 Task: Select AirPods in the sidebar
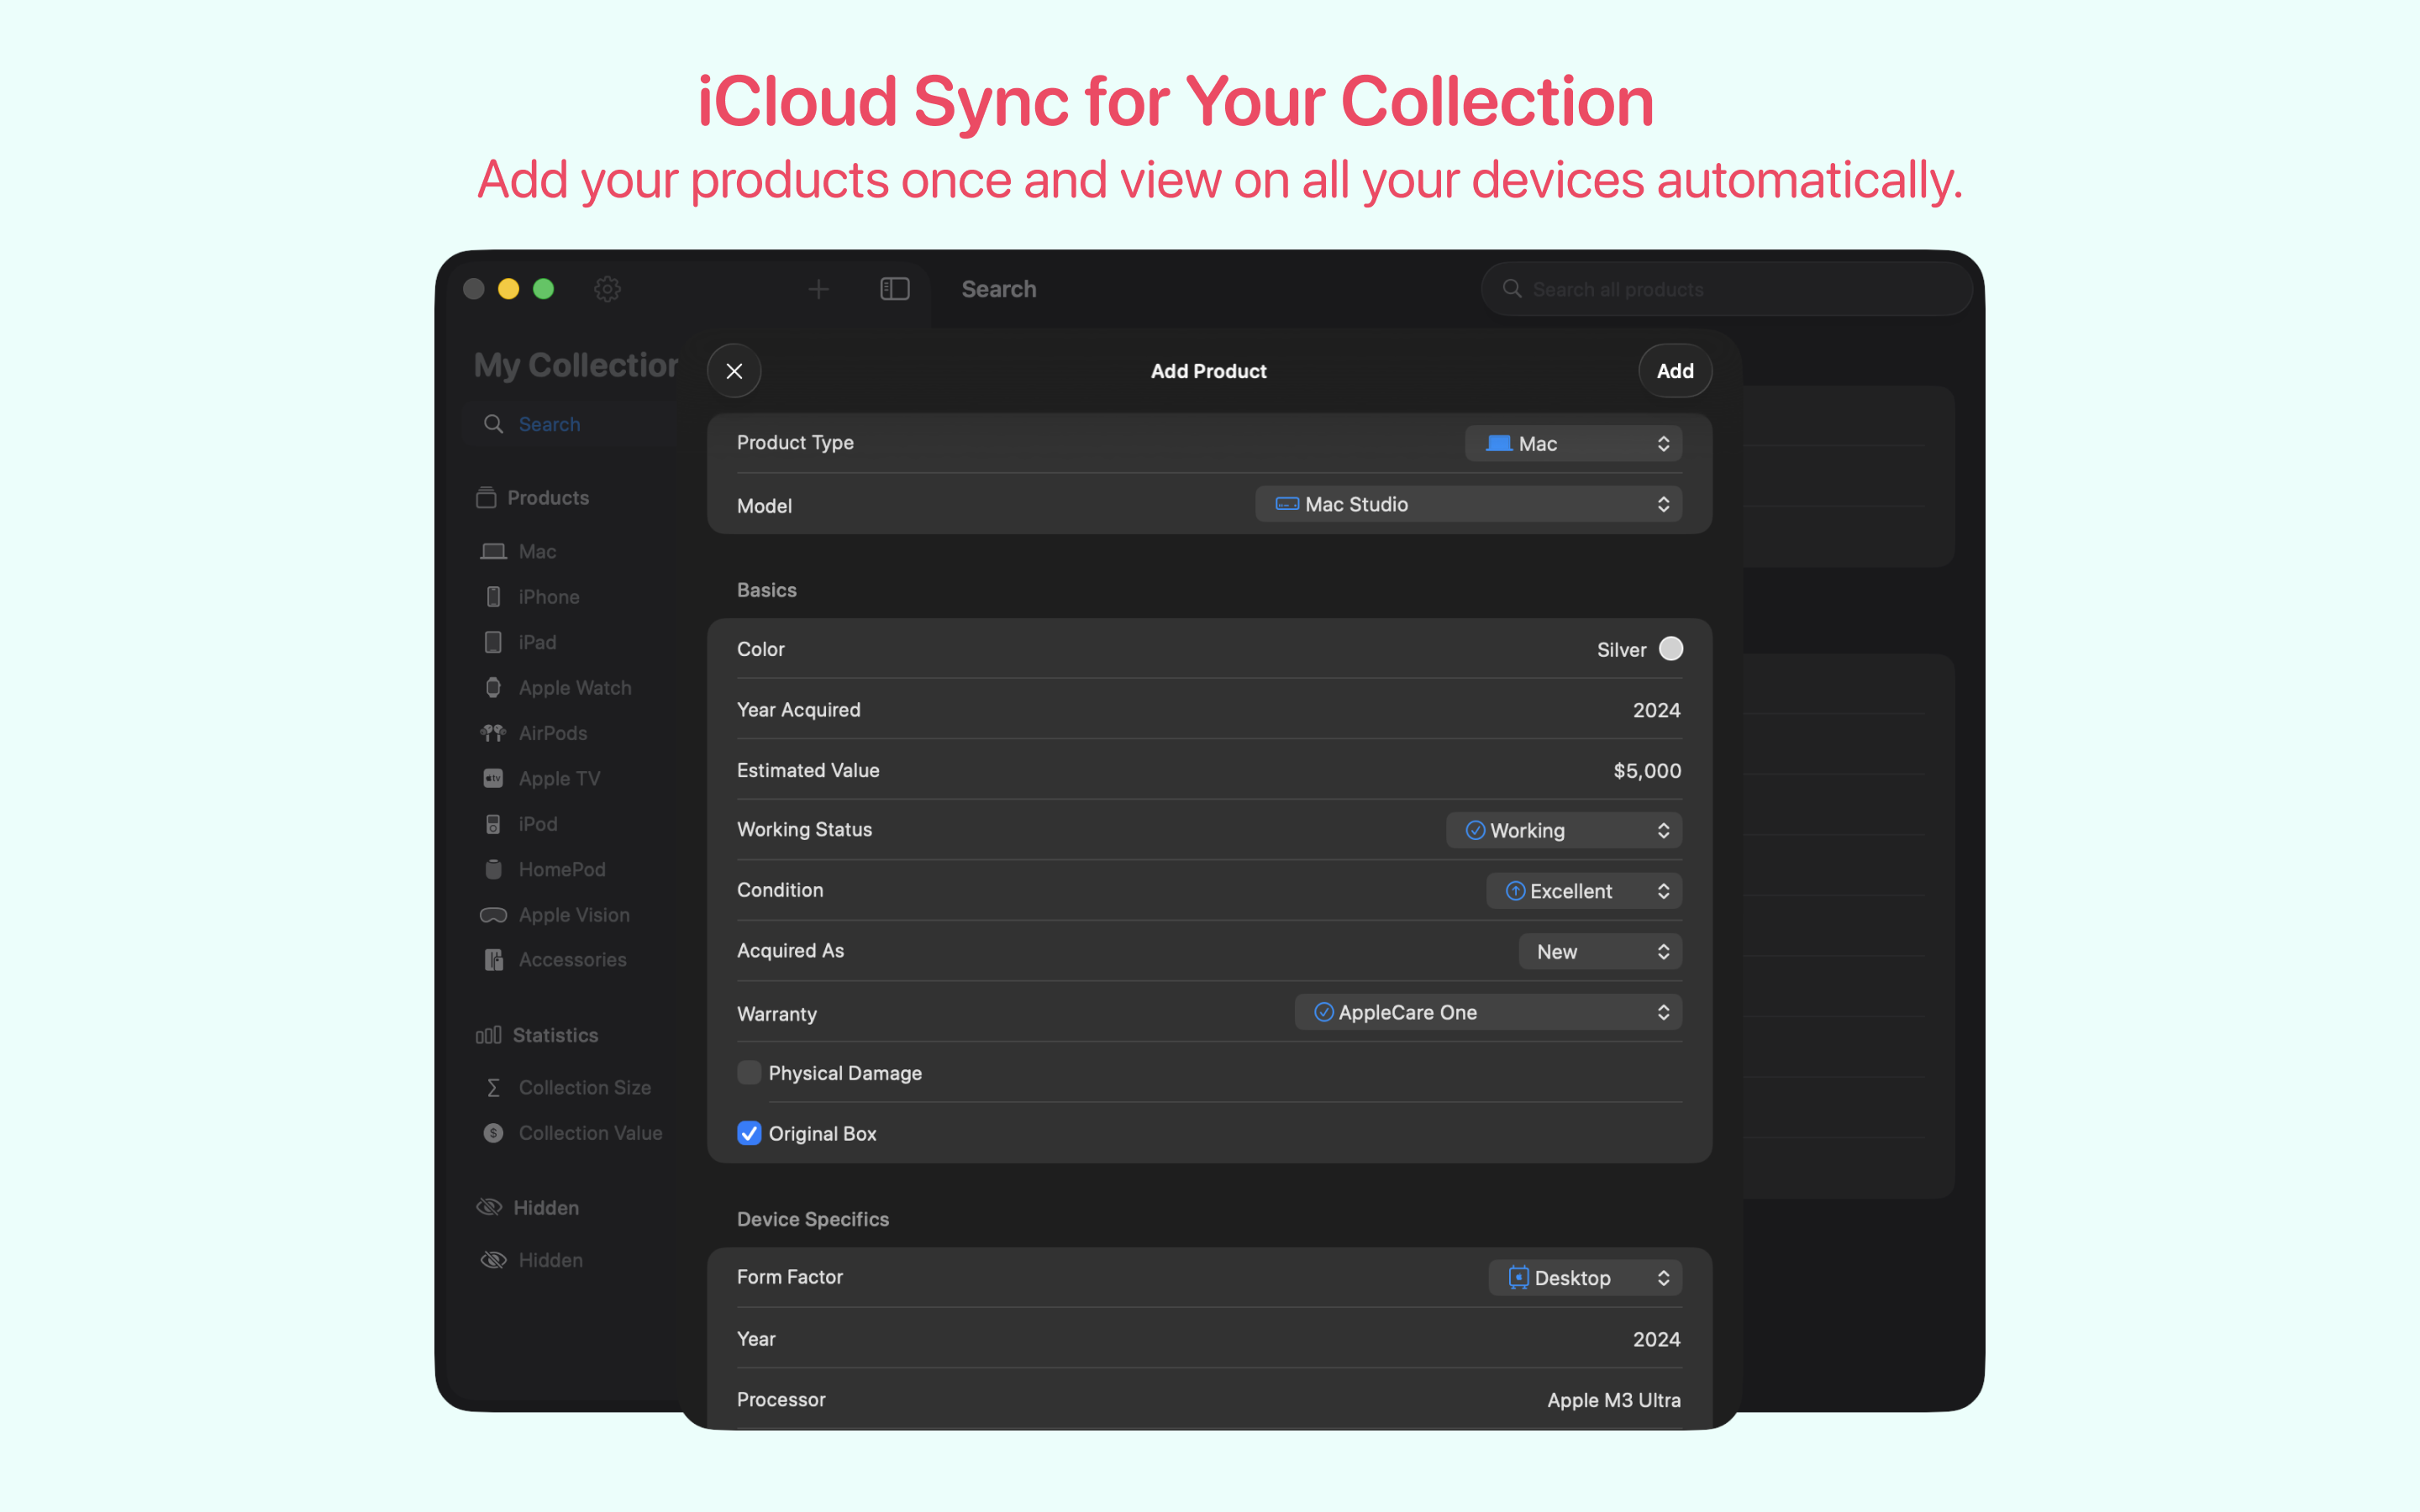553,733
